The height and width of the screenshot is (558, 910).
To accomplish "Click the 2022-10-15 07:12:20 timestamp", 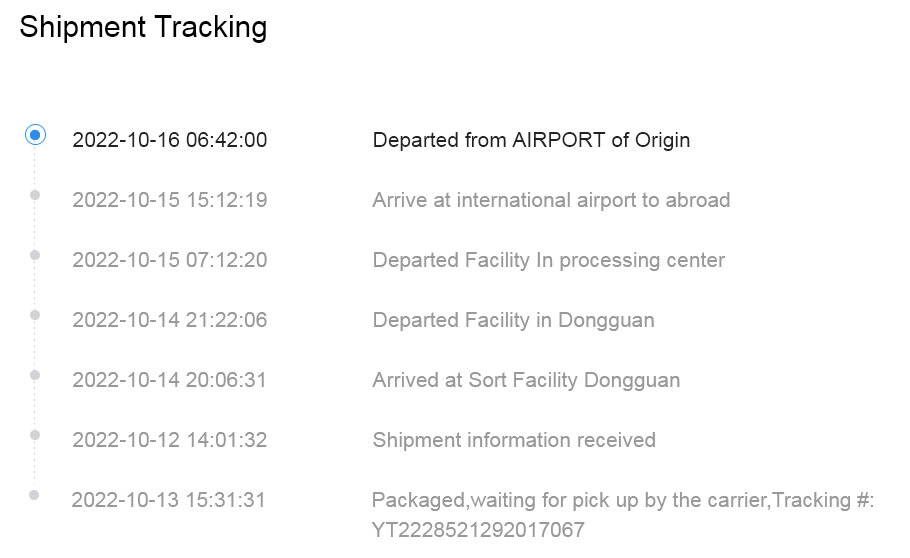I will pos(169,260).
